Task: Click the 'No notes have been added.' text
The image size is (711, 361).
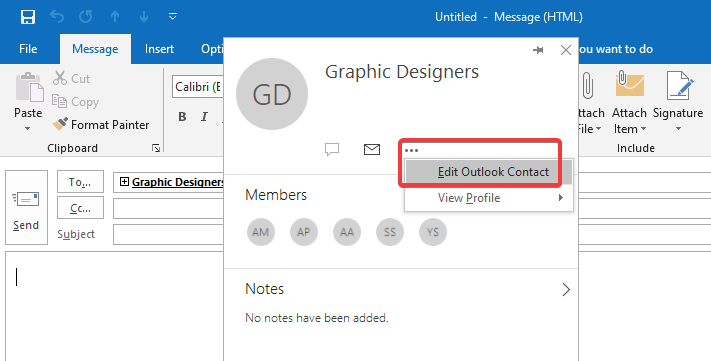Action: point(317,318)
